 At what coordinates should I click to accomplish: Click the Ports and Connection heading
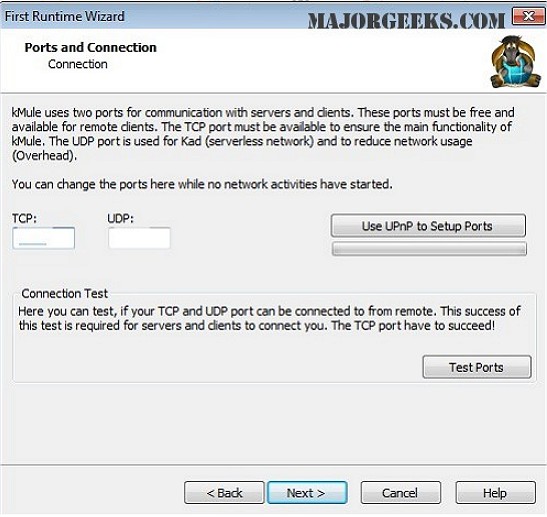pos(91,47)
